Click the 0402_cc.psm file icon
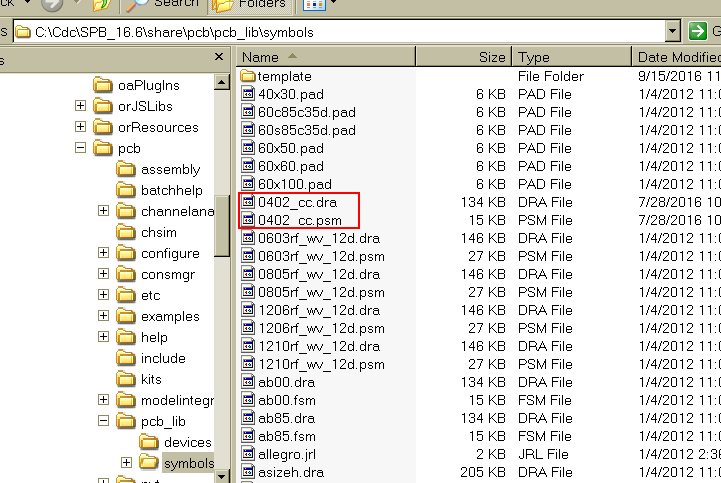721x483 pixels. 248,220
